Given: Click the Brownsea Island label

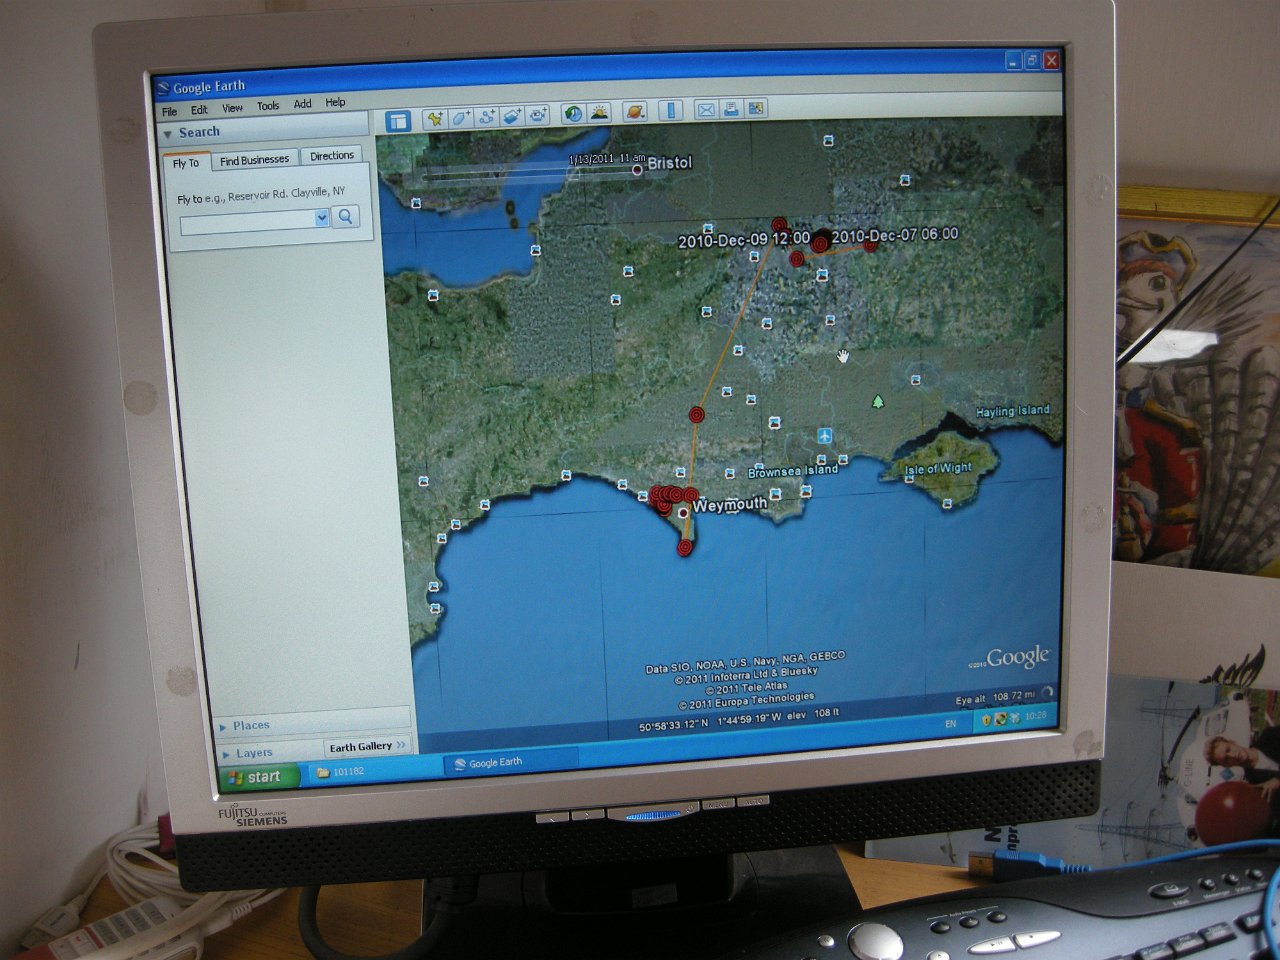Looking at the screenshot, I should (793, 471).
